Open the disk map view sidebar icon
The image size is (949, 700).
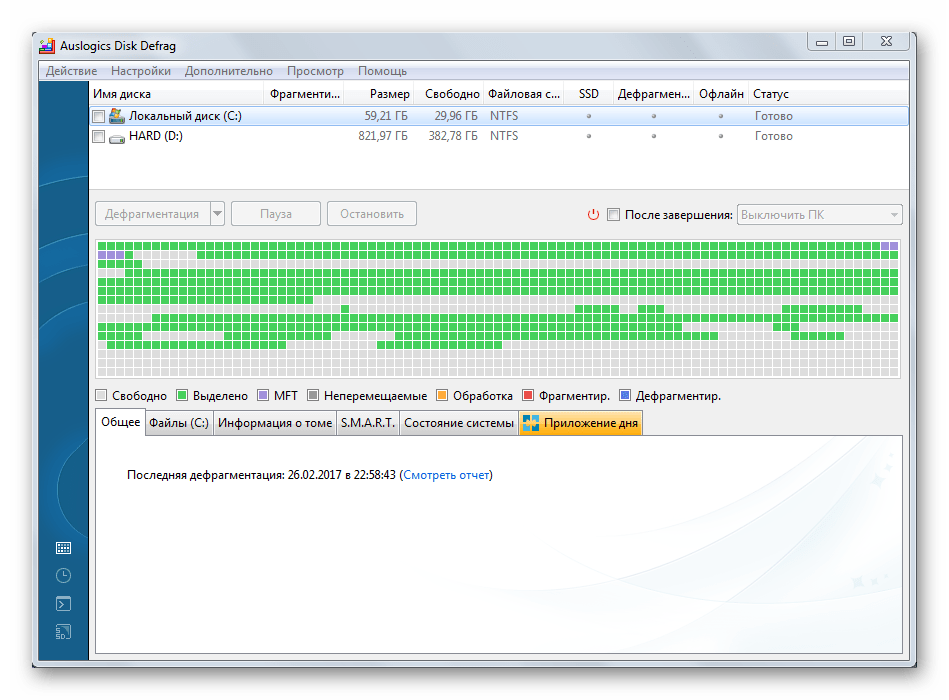pos(63,548)
